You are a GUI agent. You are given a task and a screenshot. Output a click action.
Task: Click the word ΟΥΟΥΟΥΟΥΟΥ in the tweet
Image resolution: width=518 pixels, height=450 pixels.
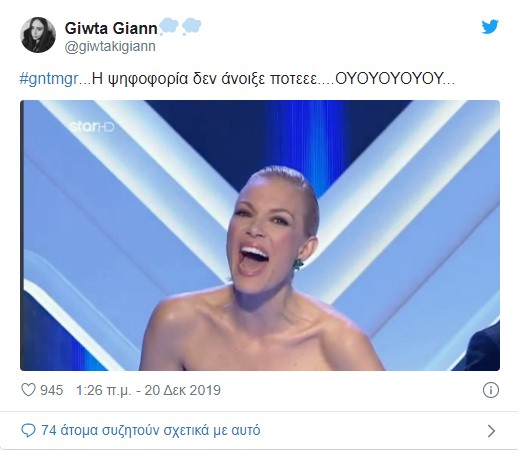click(x=389, y=79)
